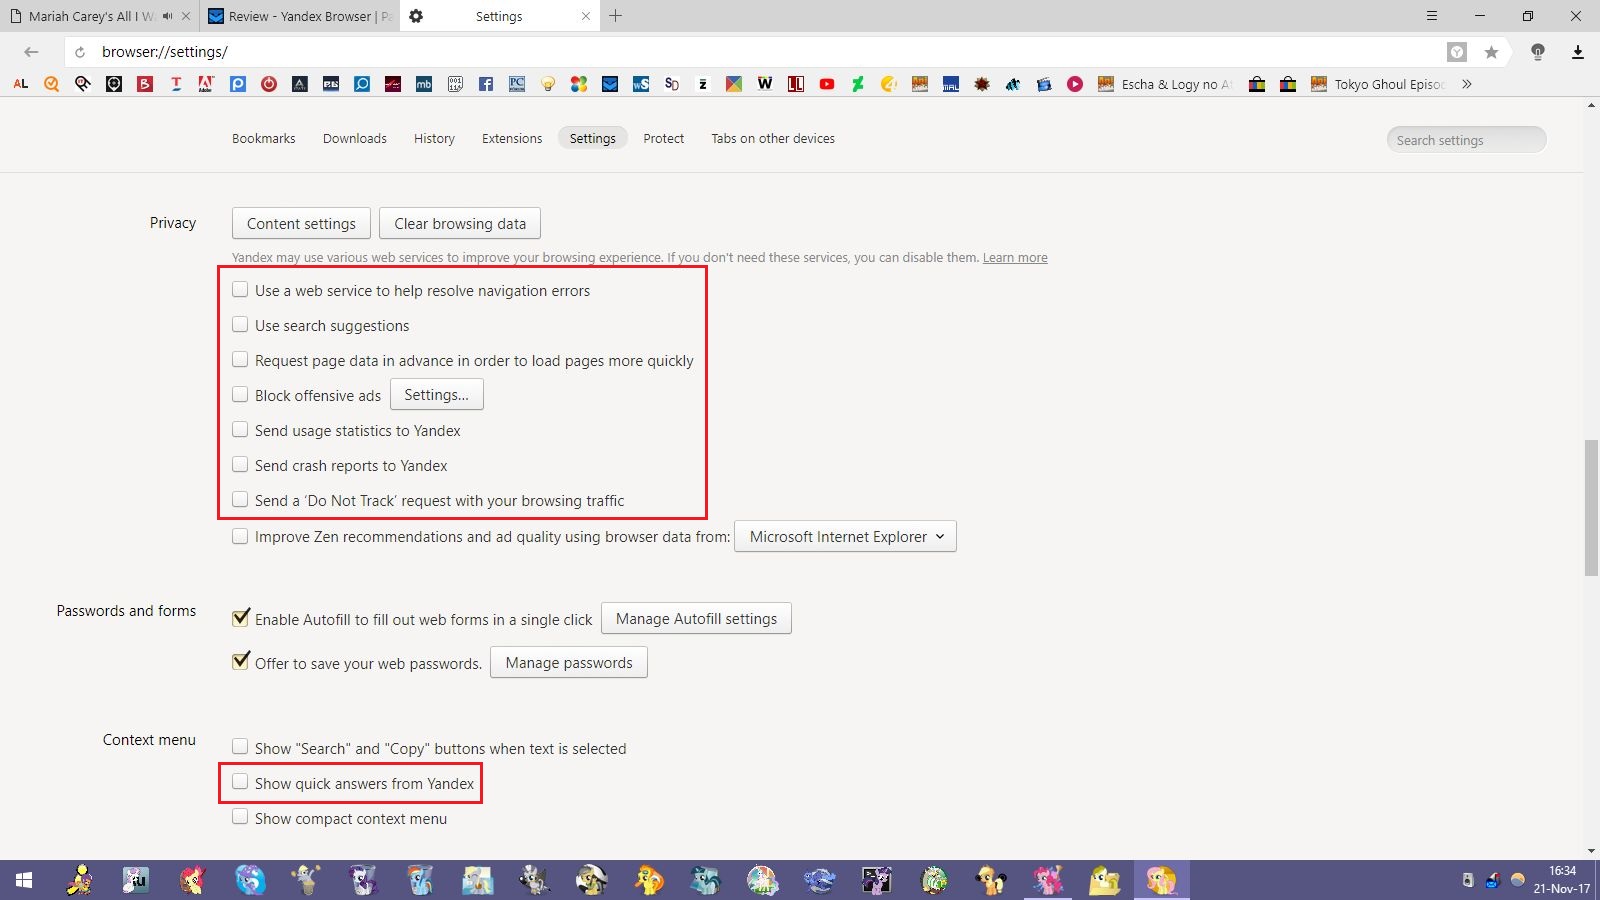The height and width of the screenshot is (900, 1600).
Task: Open the mb bookmark icon
Action: 424,84
